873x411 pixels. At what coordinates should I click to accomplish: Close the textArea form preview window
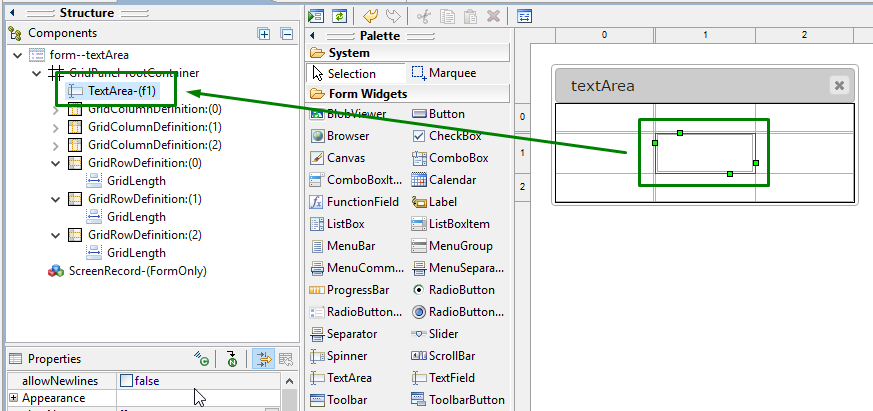click(x=839, y=86)
